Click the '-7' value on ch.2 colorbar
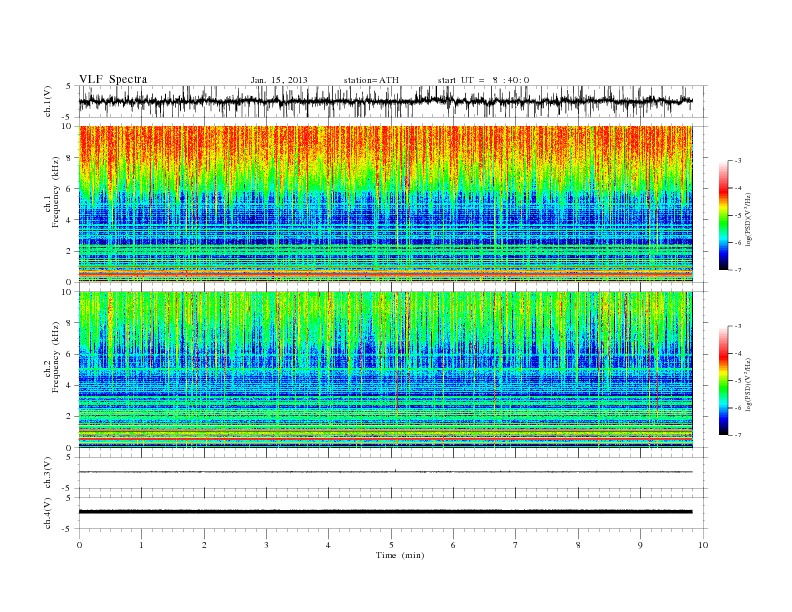The height and width of the screenshot is (612, 792). [x=737, y=435]
